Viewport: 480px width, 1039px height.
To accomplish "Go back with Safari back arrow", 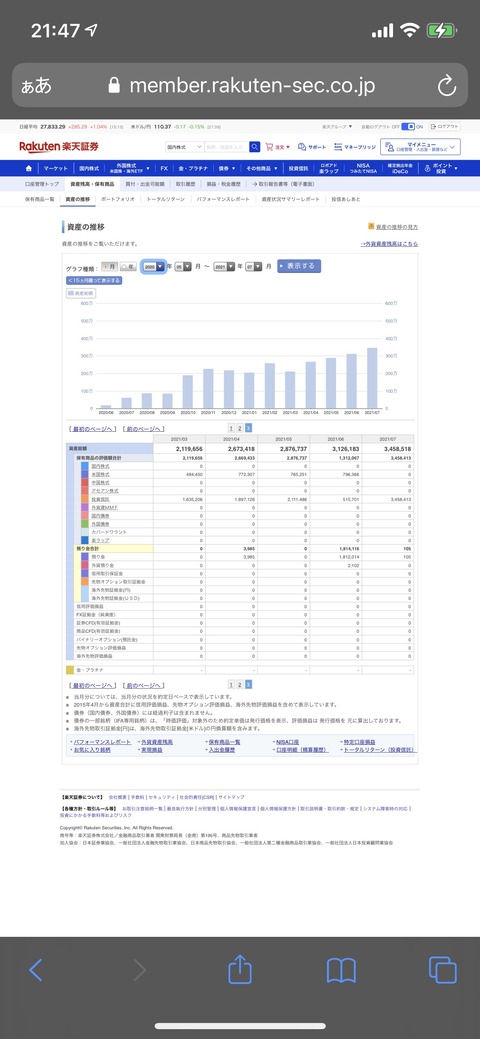I will pos(36,970).
